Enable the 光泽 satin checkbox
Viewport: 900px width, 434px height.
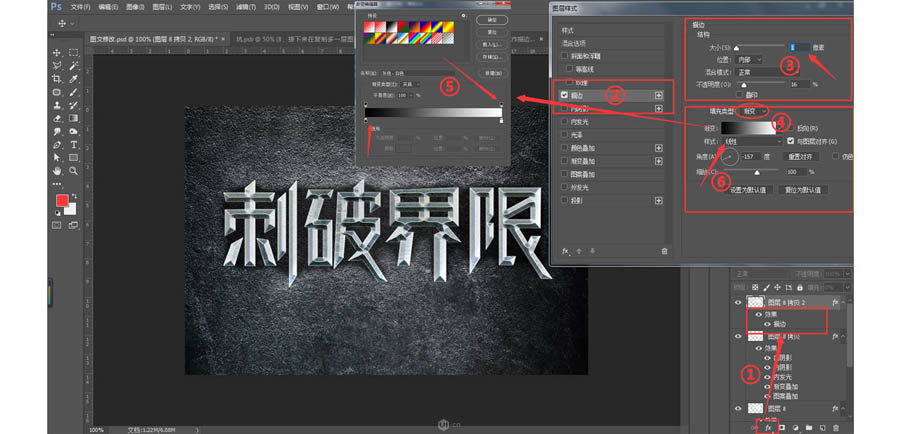565,134
